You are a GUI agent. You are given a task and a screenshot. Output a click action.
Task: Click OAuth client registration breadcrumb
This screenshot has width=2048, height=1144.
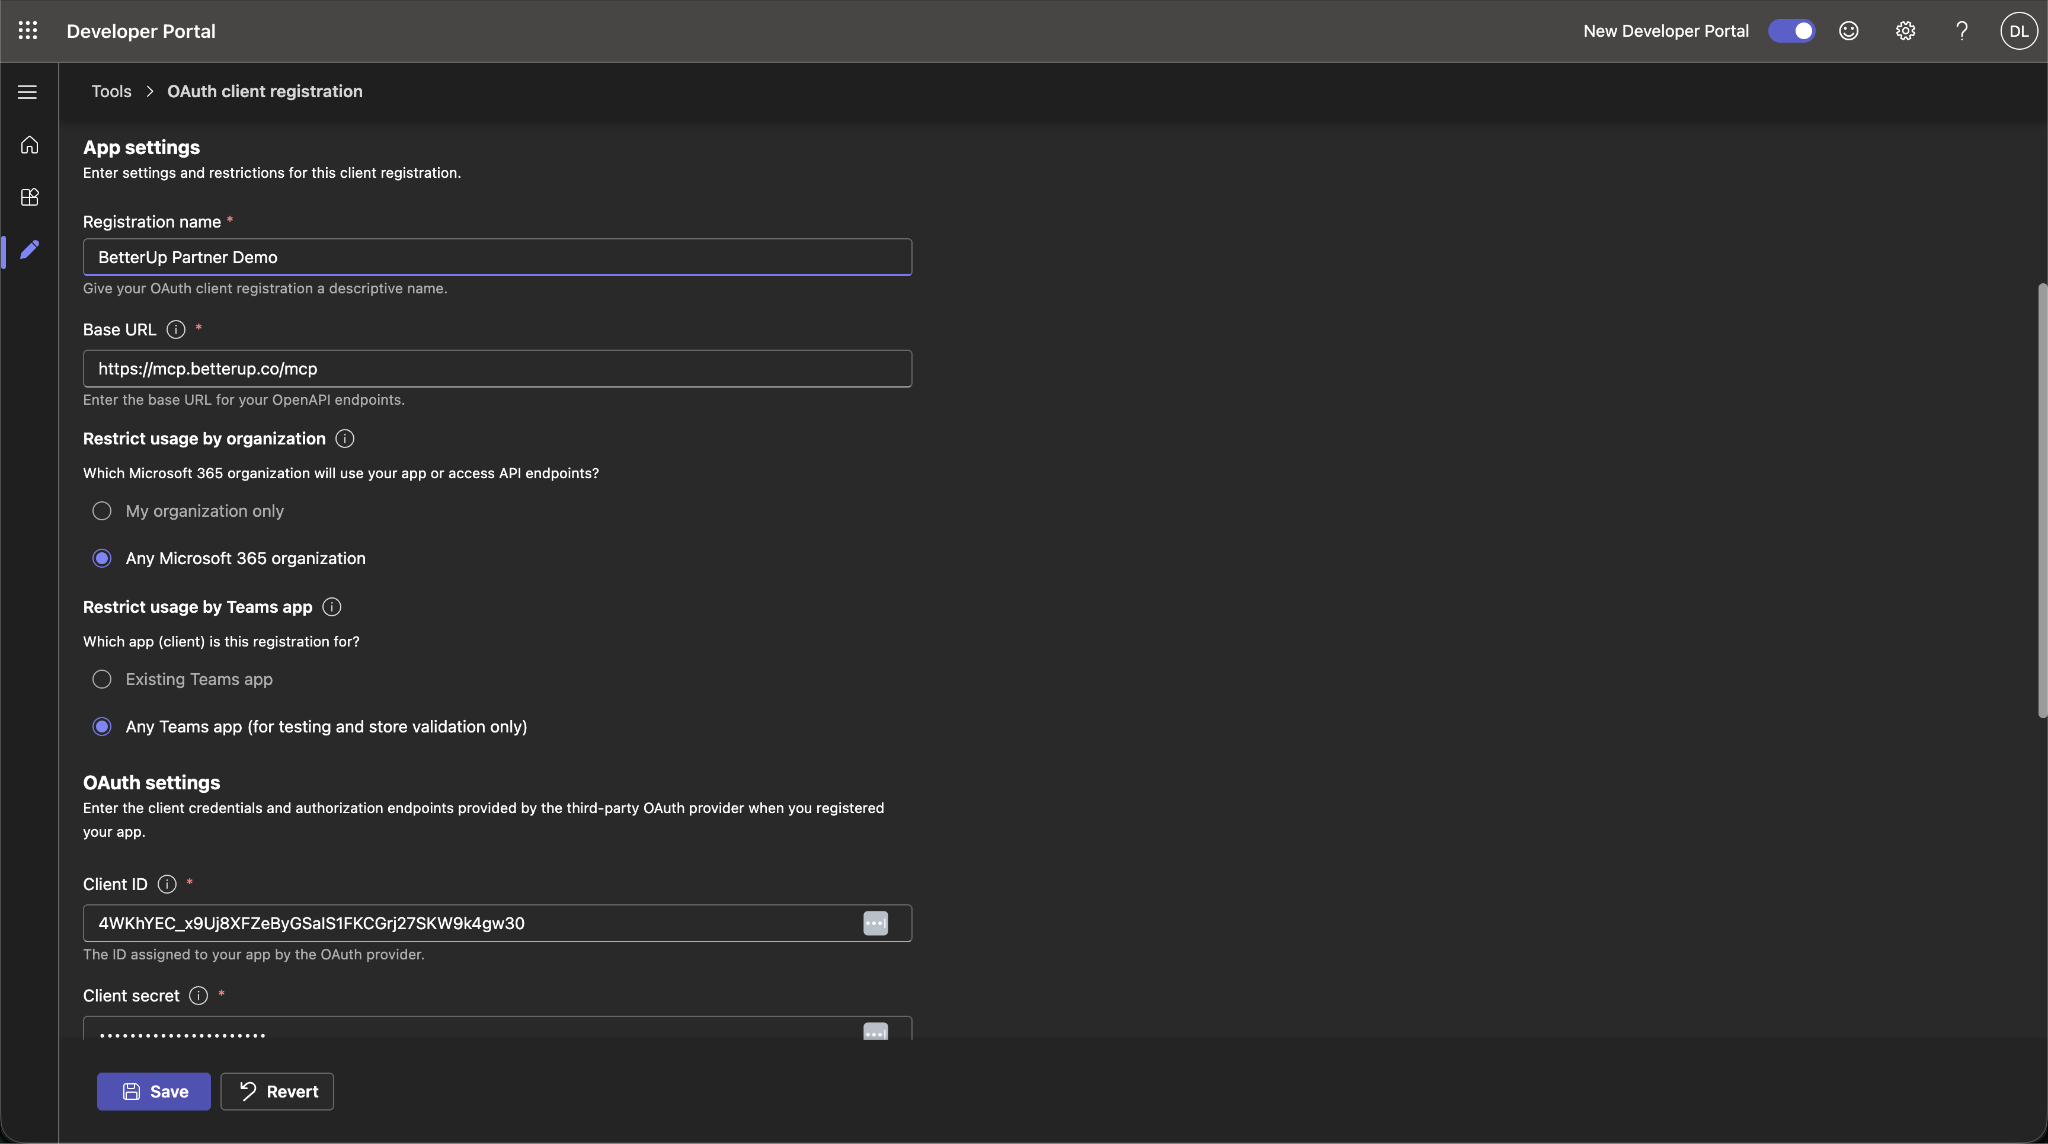click(x=265, y=91)
